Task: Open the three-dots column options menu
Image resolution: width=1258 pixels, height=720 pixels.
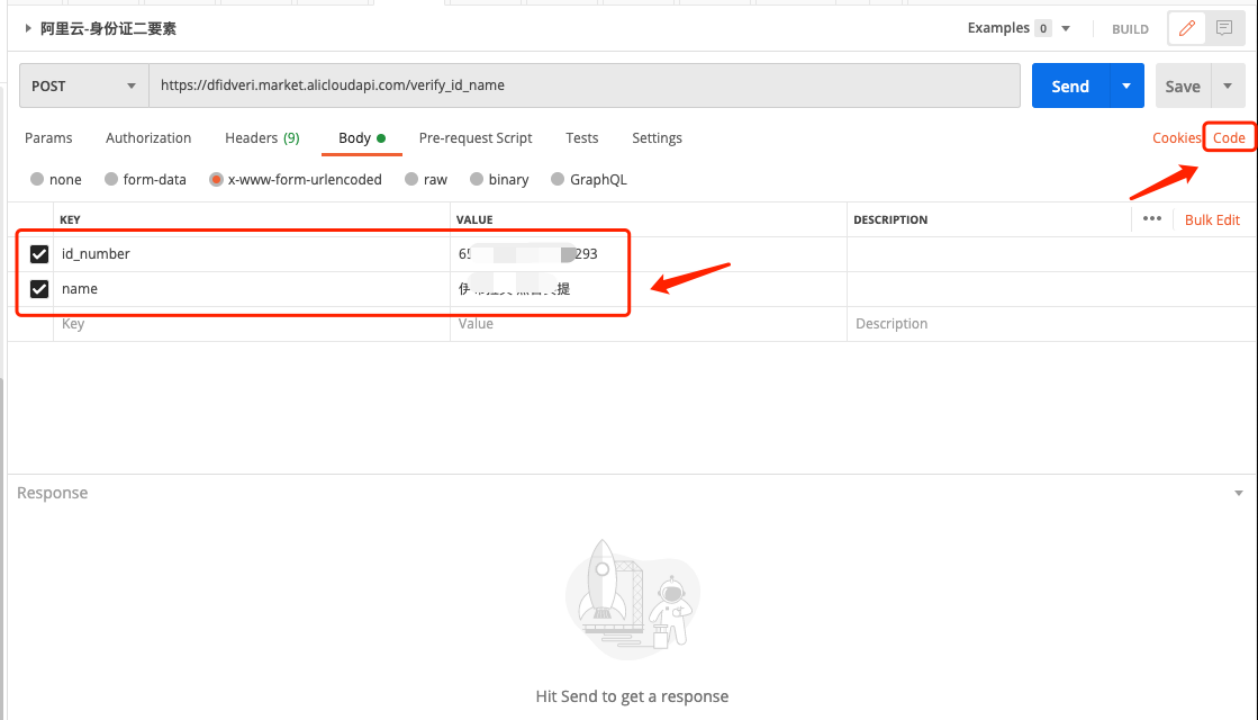Action: tap(1152, 219)
